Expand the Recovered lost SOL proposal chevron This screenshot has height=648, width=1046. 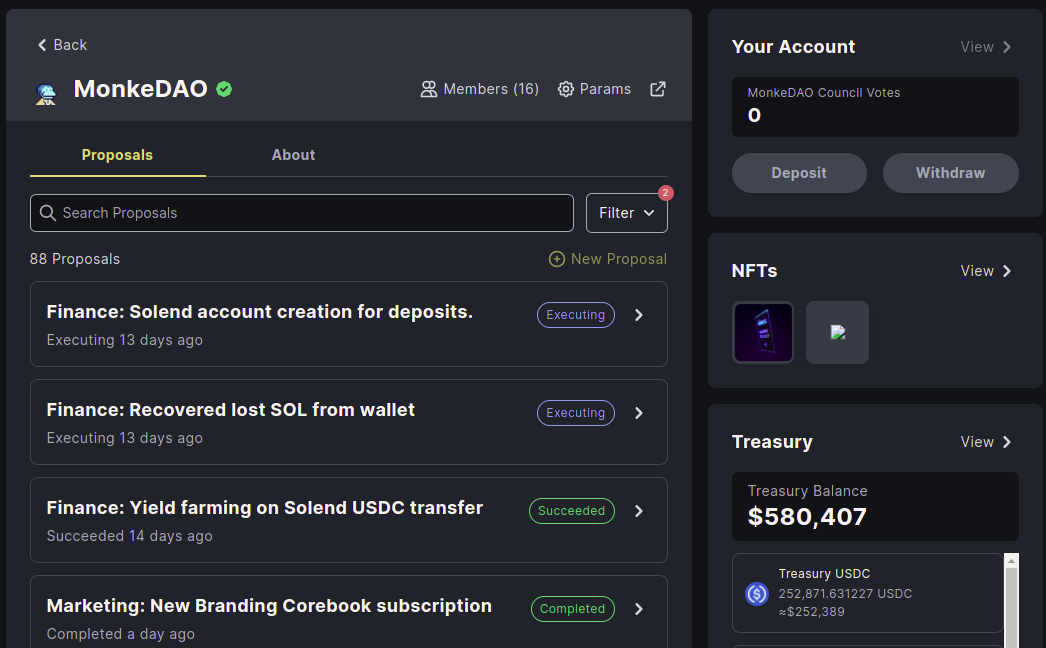(x=639, y=413)
